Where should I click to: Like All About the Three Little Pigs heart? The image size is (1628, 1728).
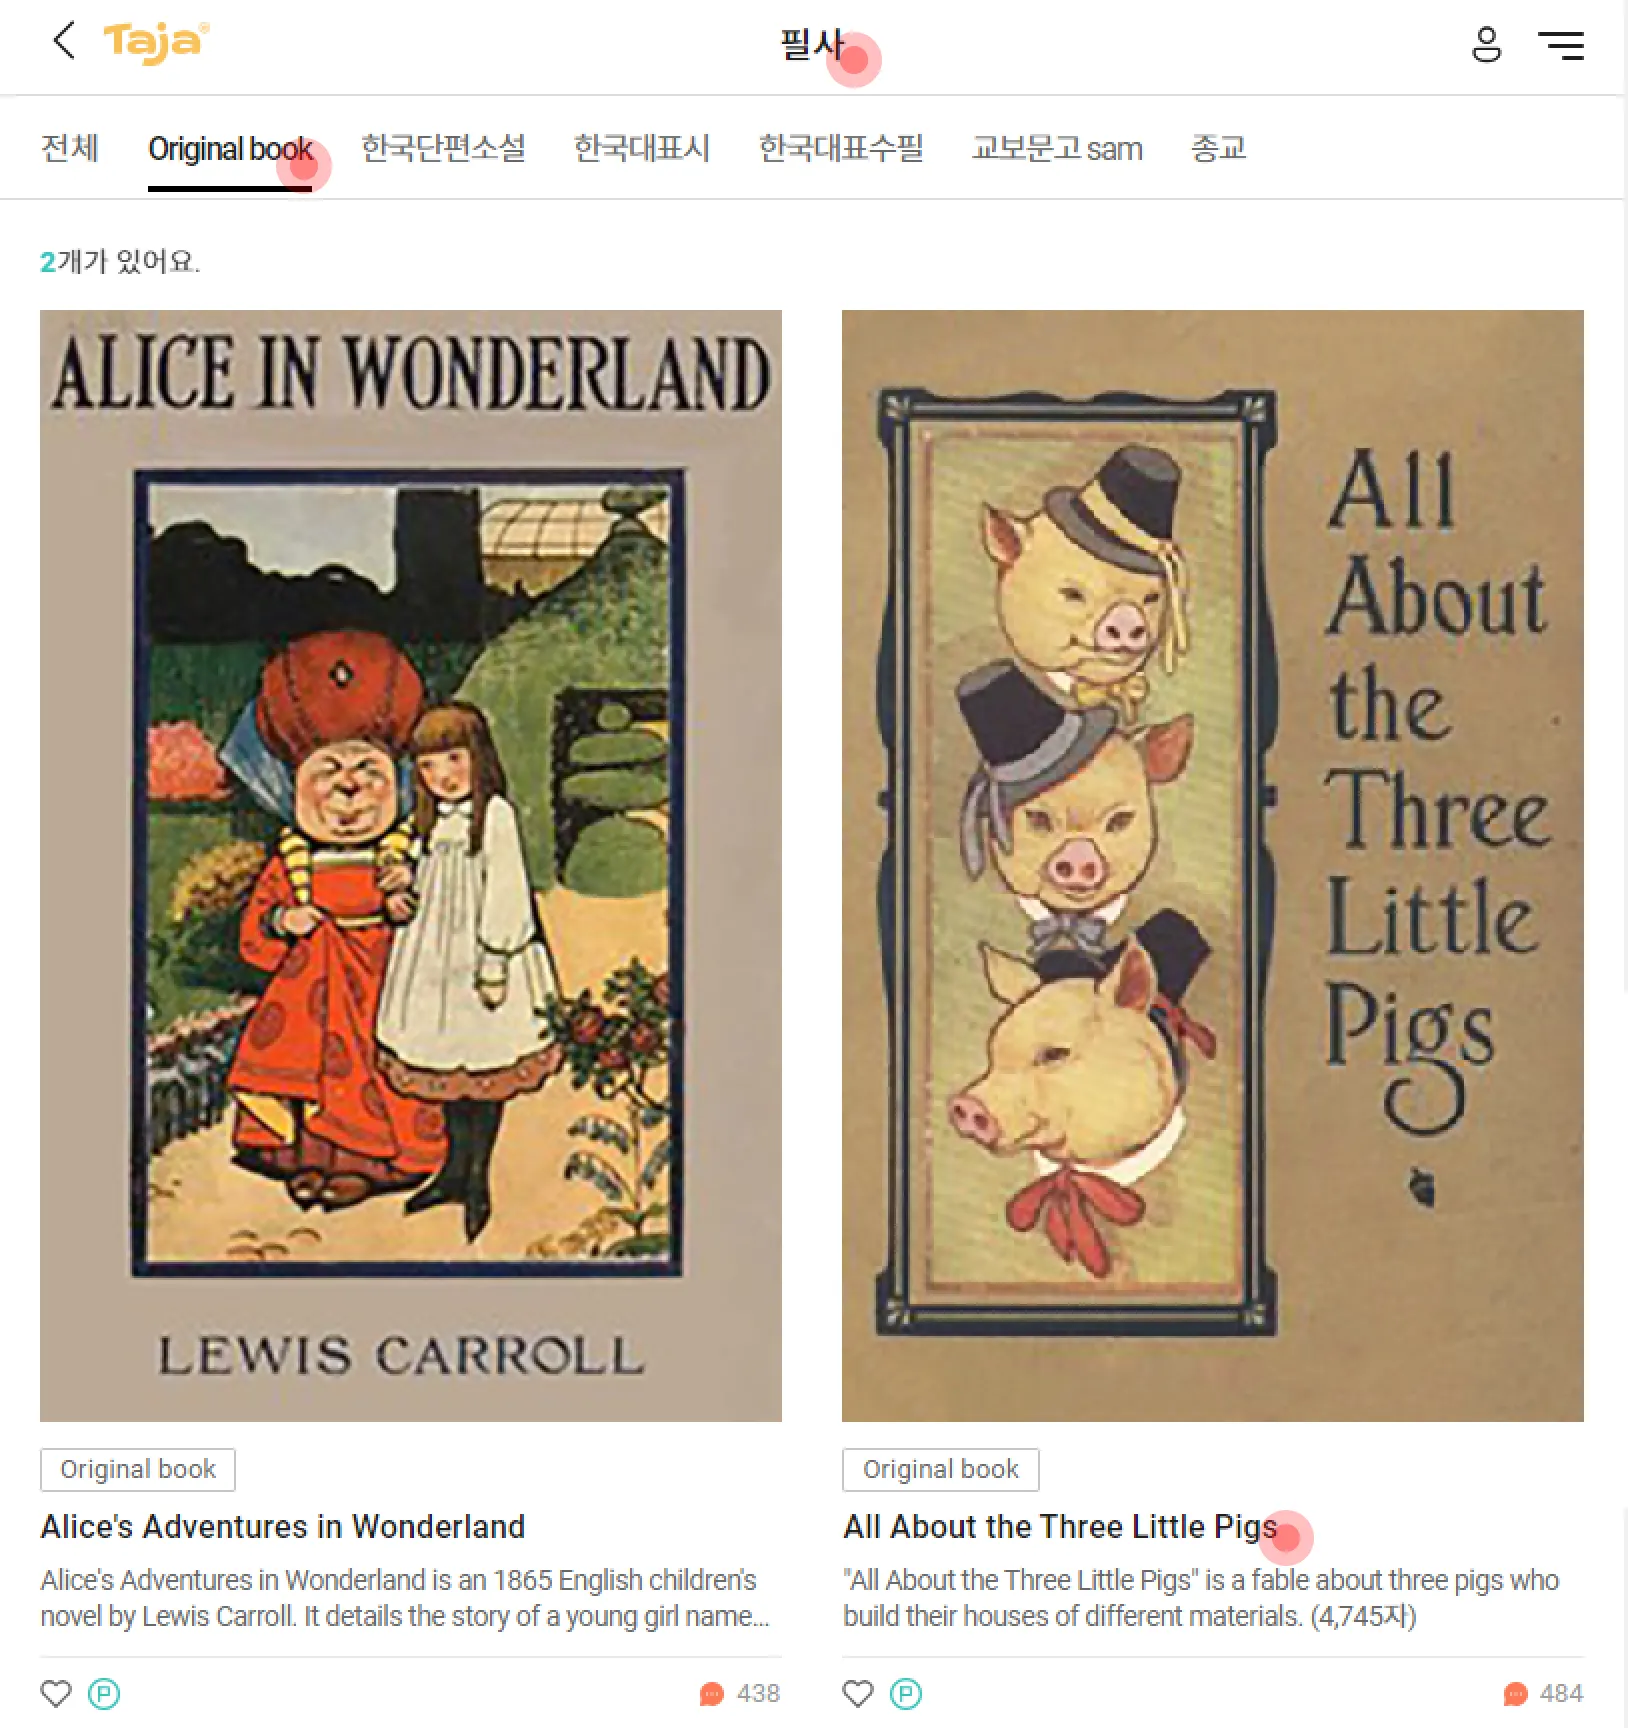point(858,1694)
